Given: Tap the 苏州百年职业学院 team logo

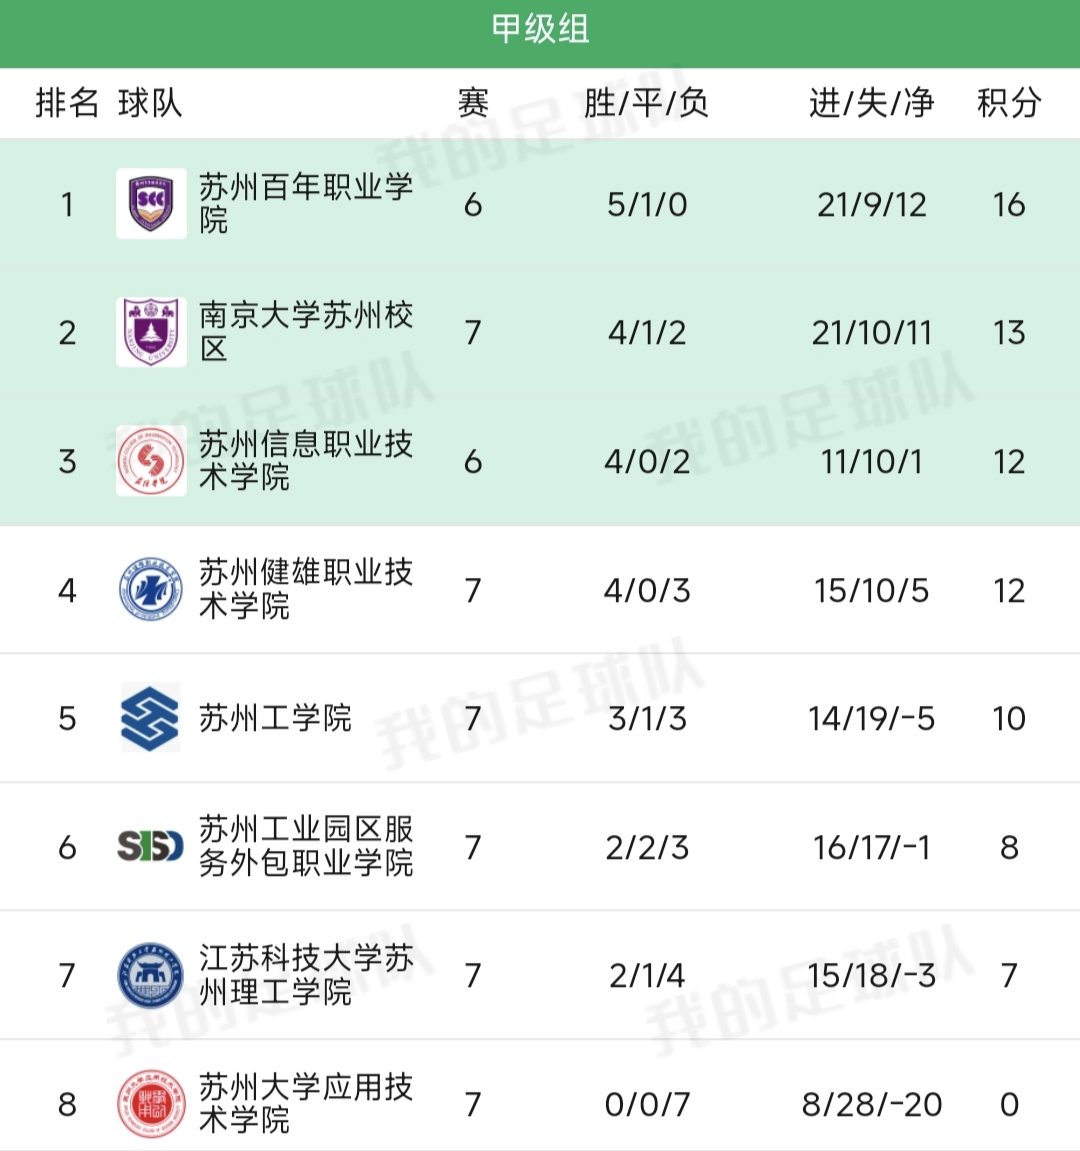Looking at the screenshot, I should 151,204.
